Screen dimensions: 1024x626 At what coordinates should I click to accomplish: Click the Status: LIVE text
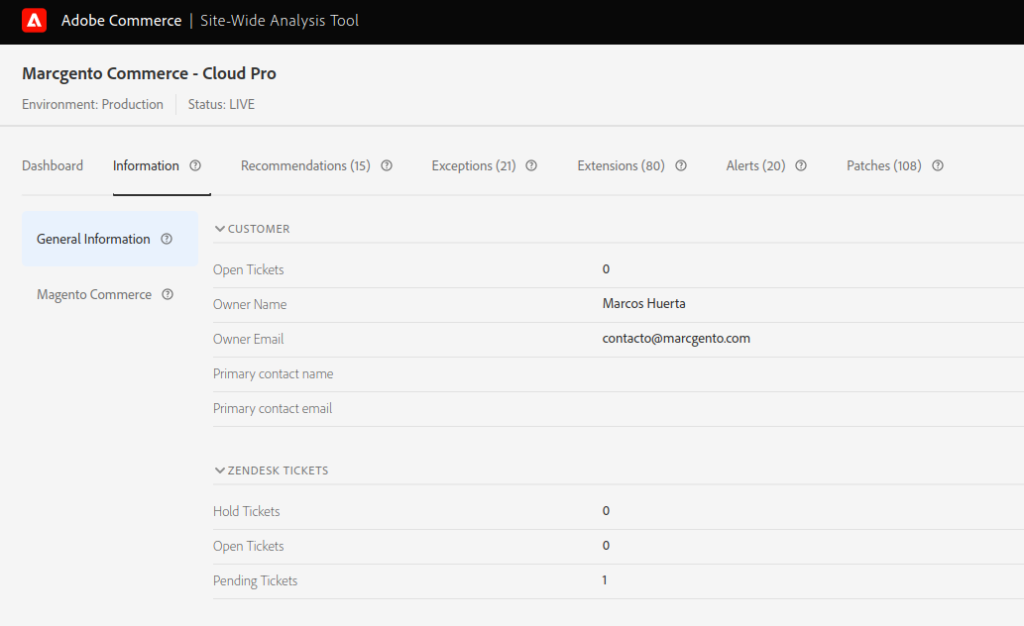pyautogui.click(x=221, y=104)
